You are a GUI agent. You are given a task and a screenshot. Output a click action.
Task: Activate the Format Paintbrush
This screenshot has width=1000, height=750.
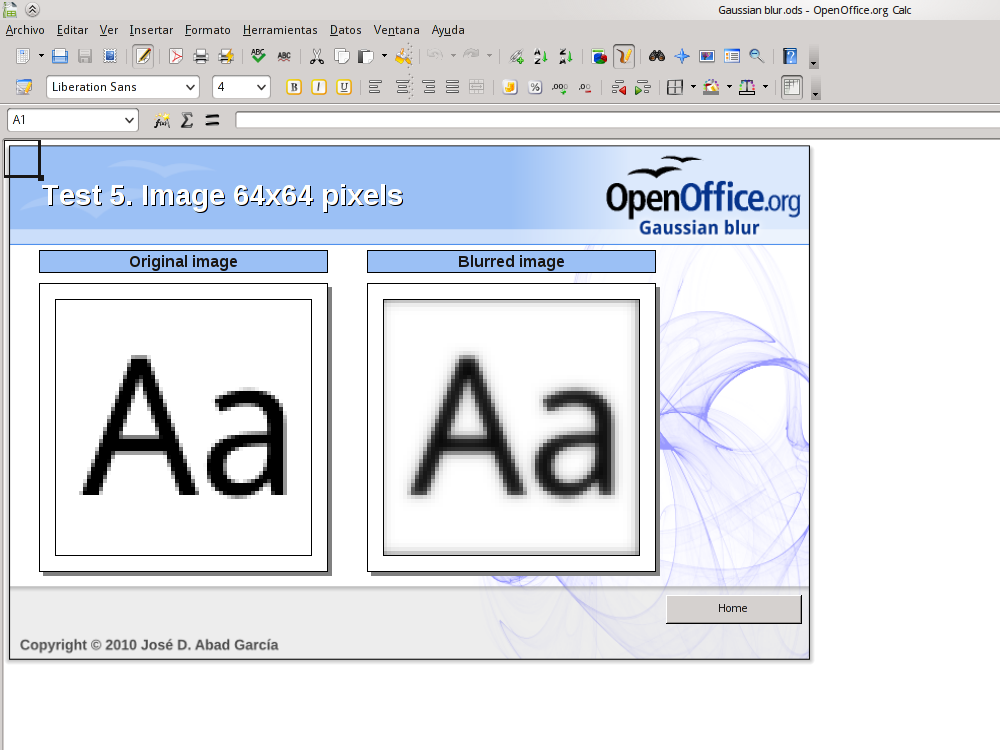click(404, 56)
